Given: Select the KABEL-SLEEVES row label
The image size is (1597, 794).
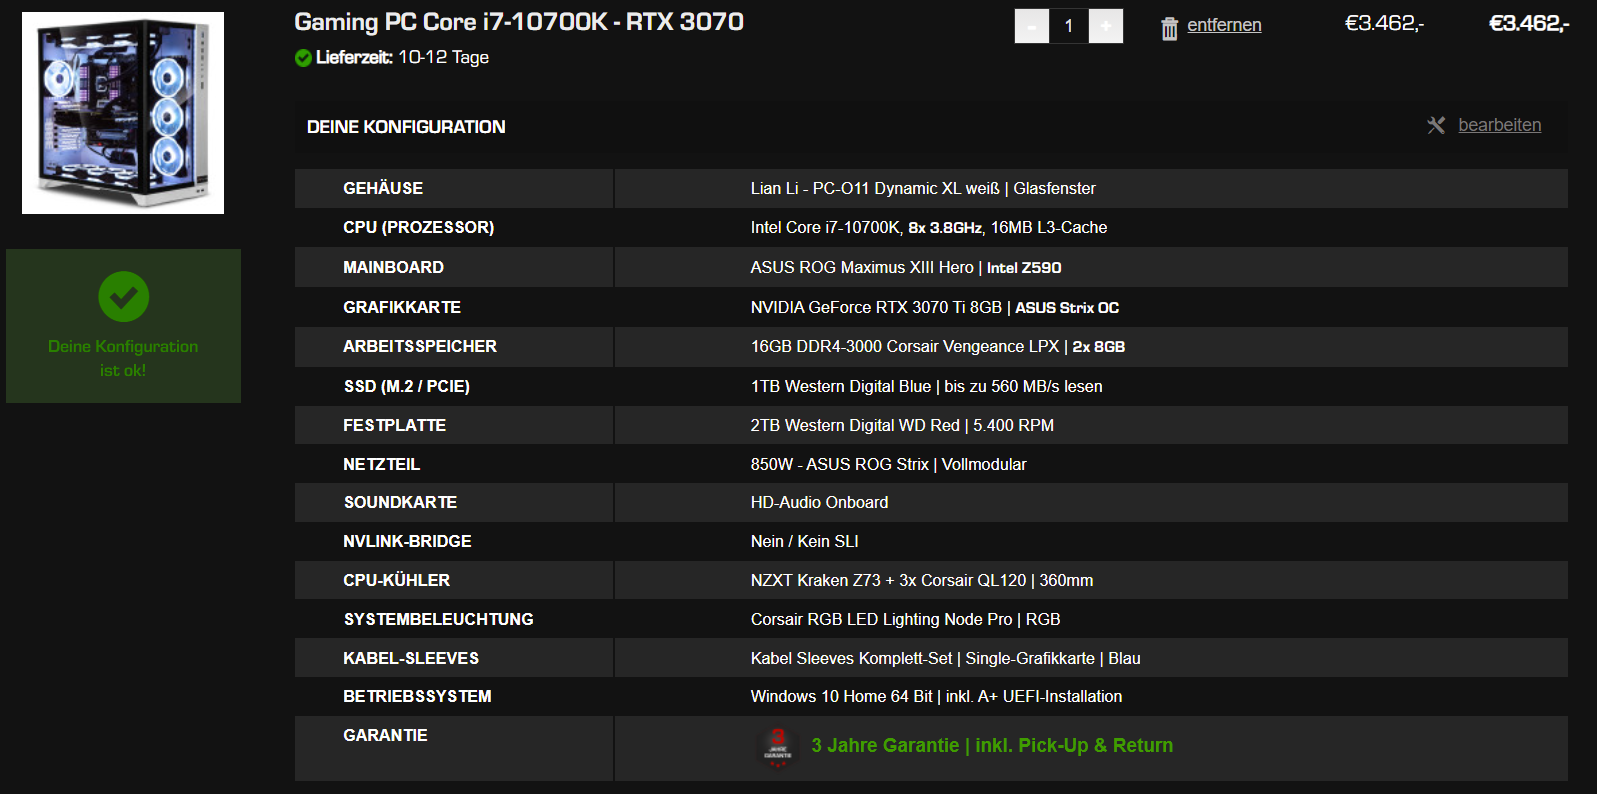Looking at the screenshot, I should tap(411, 658).
